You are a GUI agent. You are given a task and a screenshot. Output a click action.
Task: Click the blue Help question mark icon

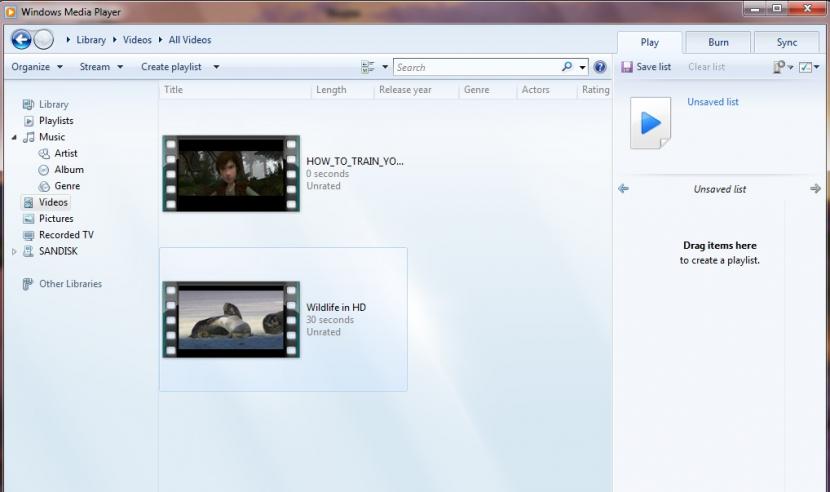[x=600, y=67]
